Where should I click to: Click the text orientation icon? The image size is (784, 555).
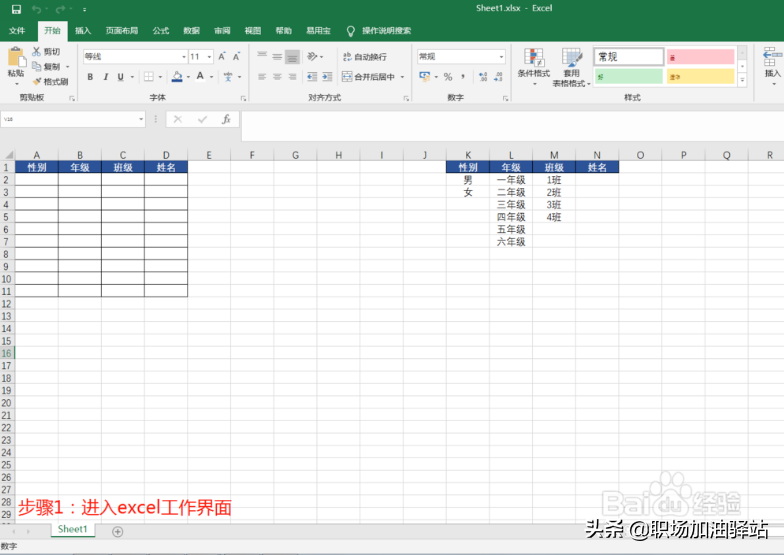pos(312,56)
